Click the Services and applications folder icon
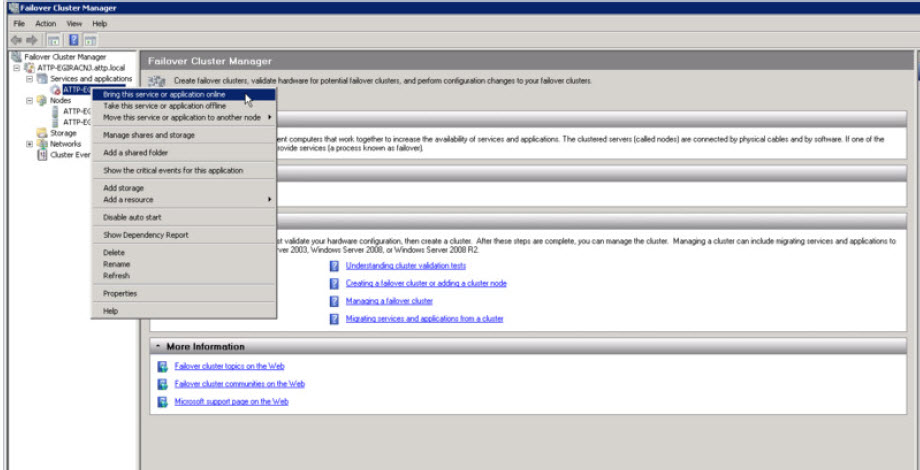920x470 pixels. [x=42, y=79]
